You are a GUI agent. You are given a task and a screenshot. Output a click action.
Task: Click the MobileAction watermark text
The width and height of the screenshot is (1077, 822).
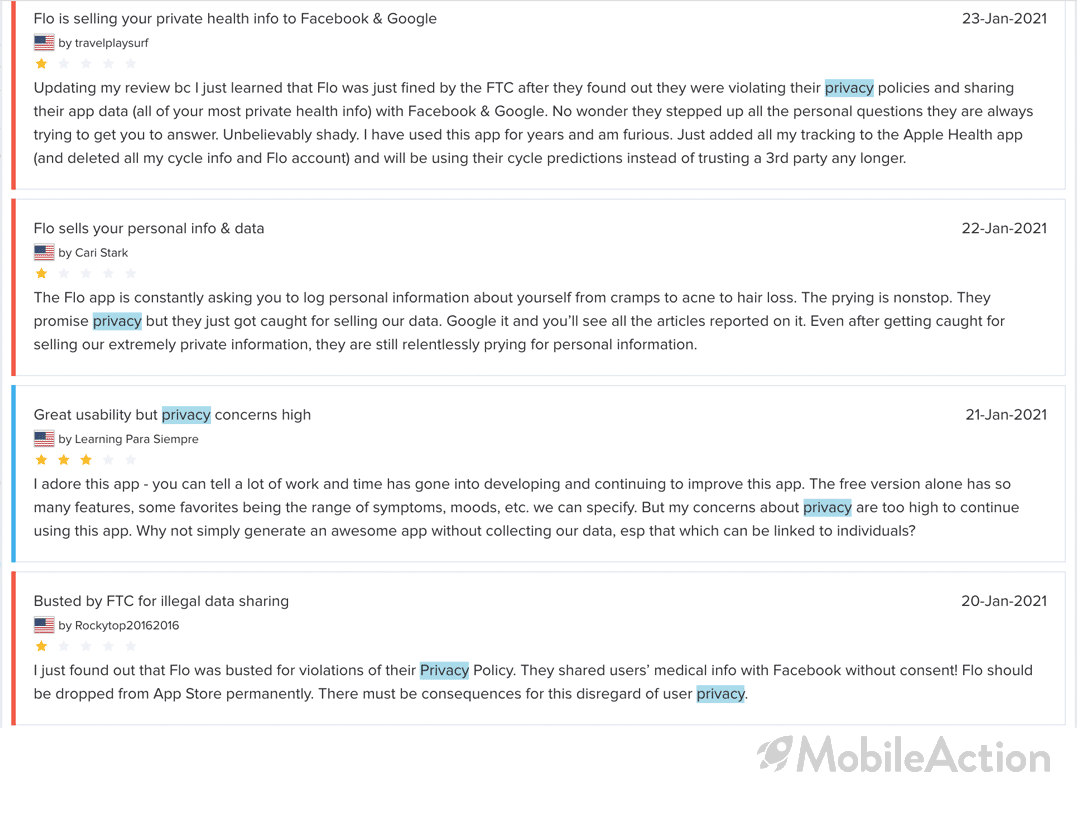[924, 755]
